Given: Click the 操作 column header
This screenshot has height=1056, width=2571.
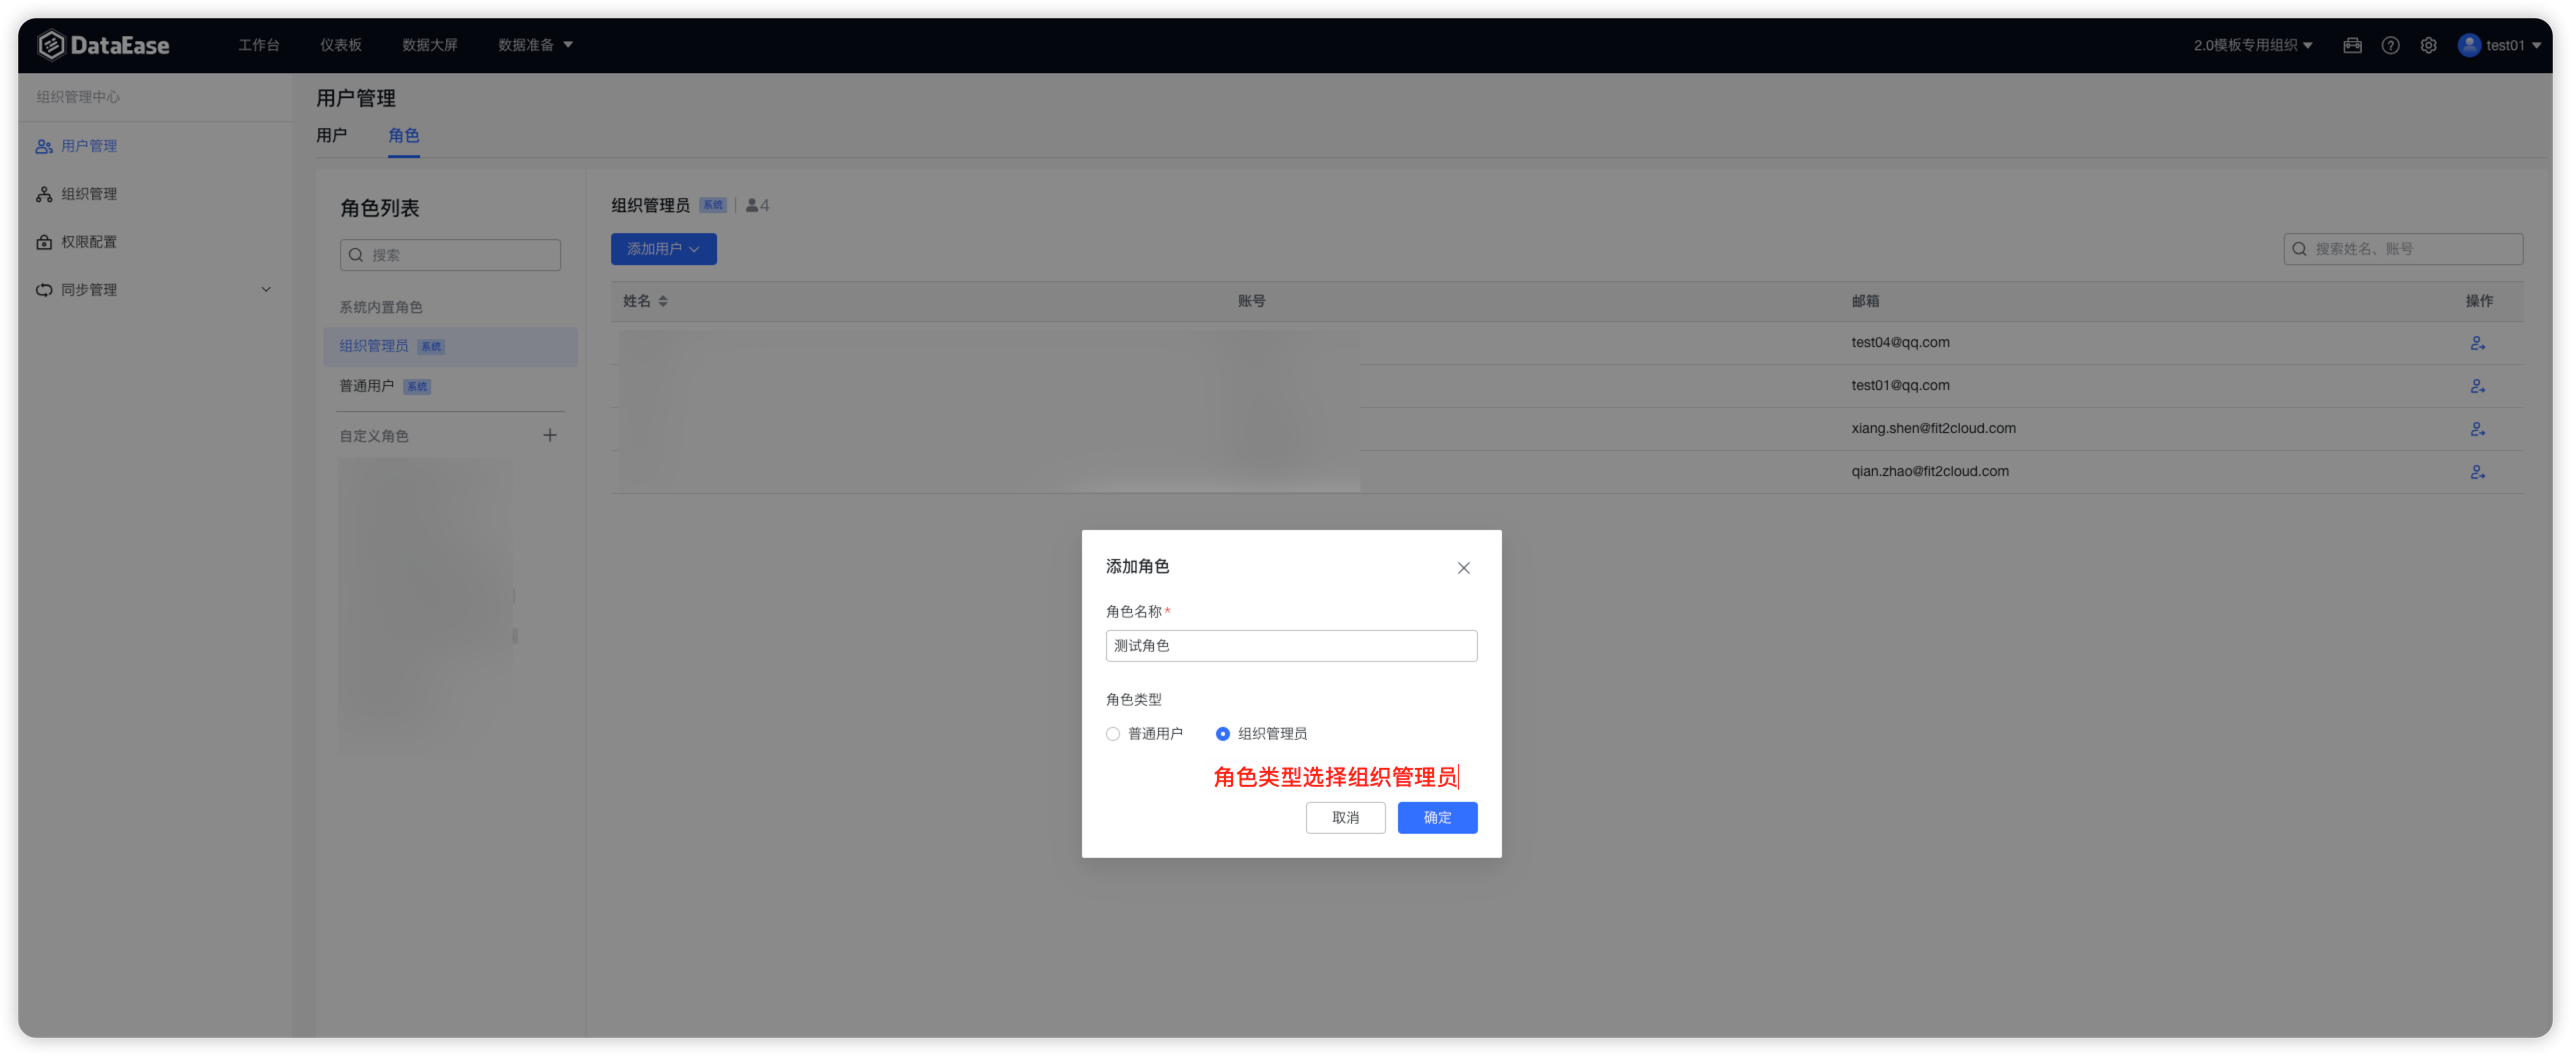Looking at the screenshot, I should tap(2478, 301).
